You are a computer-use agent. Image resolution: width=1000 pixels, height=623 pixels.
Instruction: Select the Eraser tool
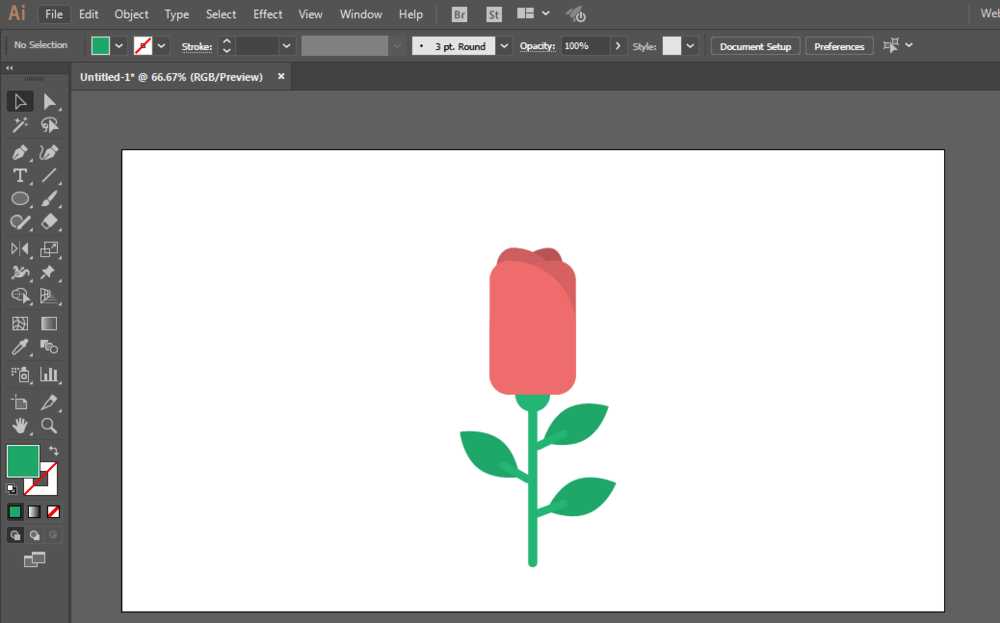click(49, 222)
